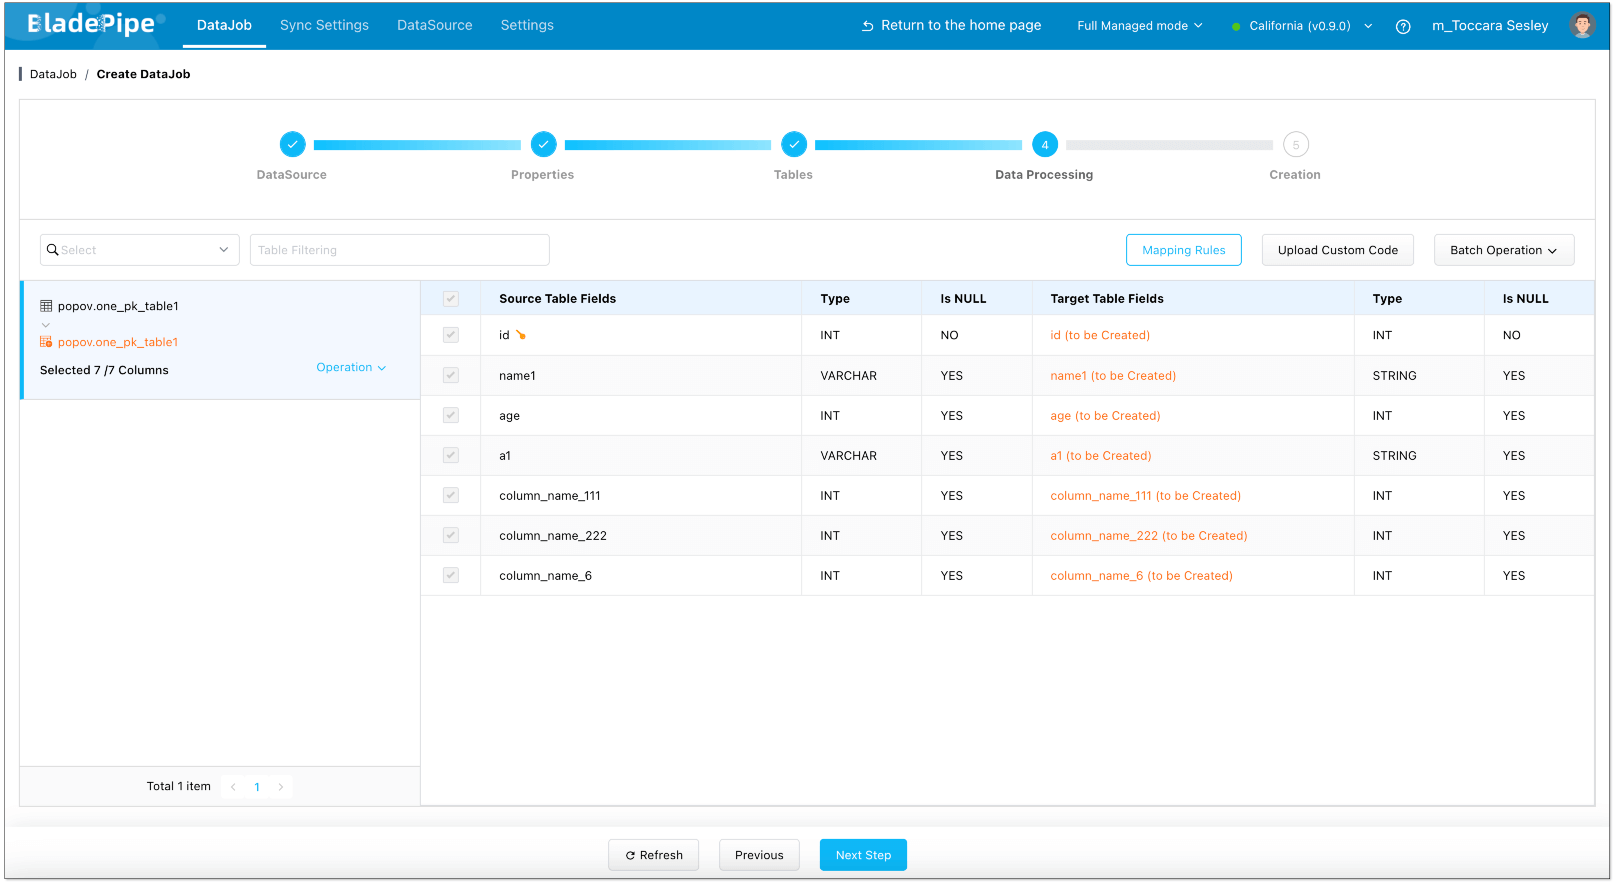
Task: Open the DataSource tab in top navigation
Action: point(434,25)
